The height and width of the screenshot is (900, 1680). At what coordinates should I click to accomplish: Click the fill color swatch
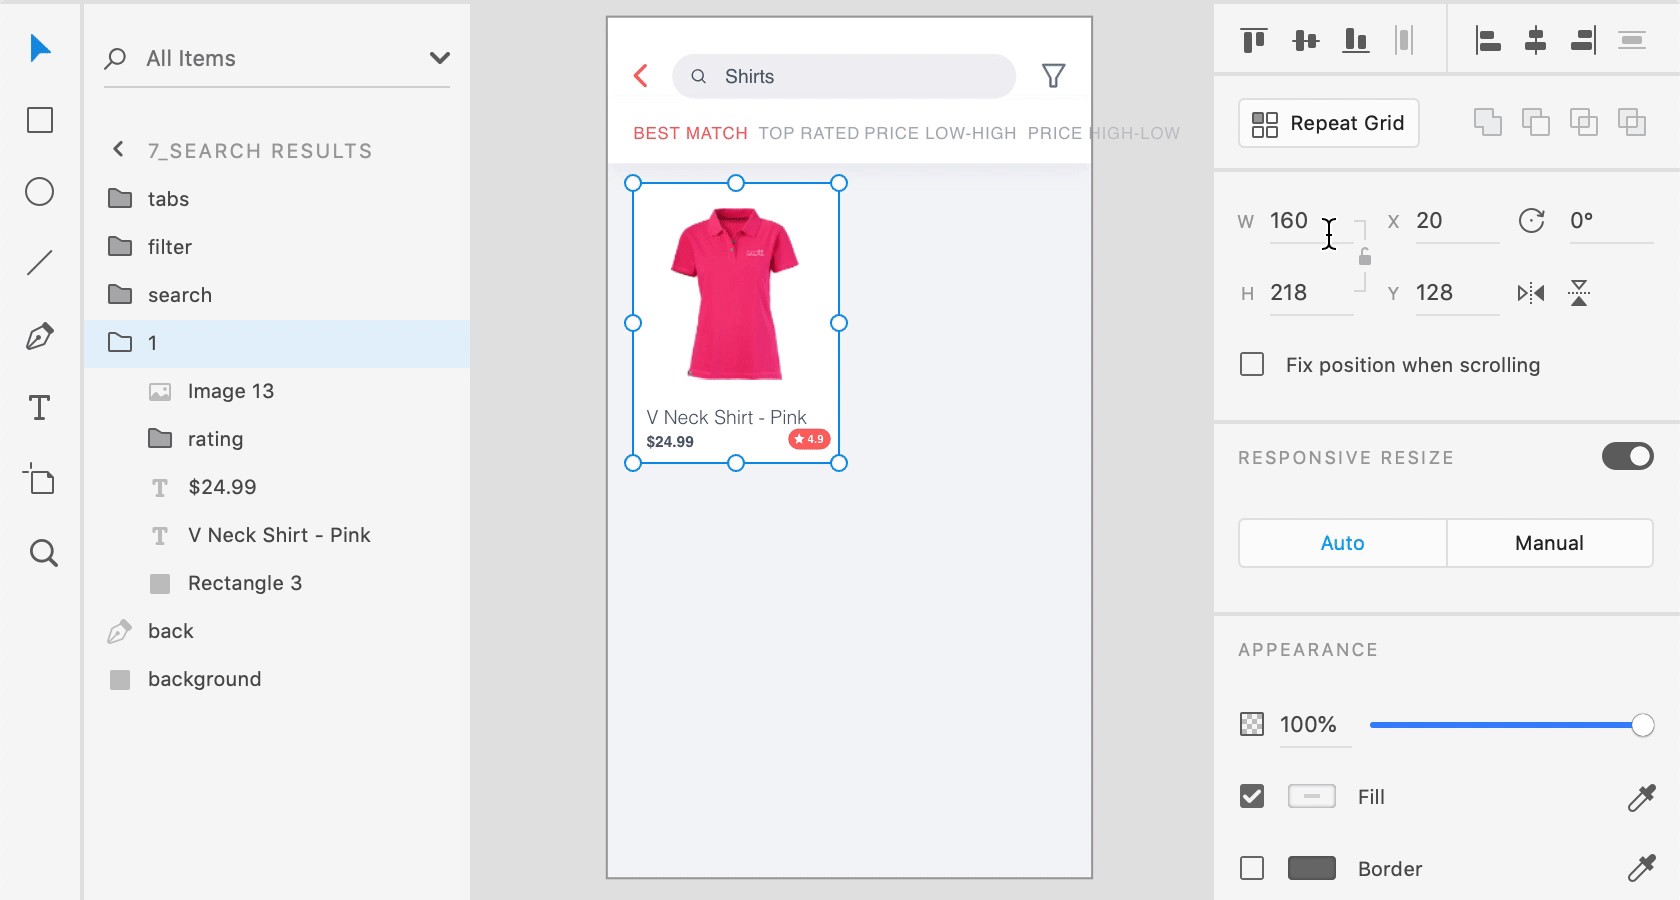pos(1312,796)
